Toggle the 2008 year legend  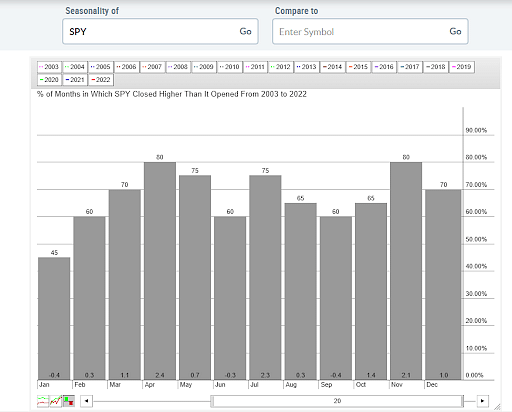coord(178,67)
